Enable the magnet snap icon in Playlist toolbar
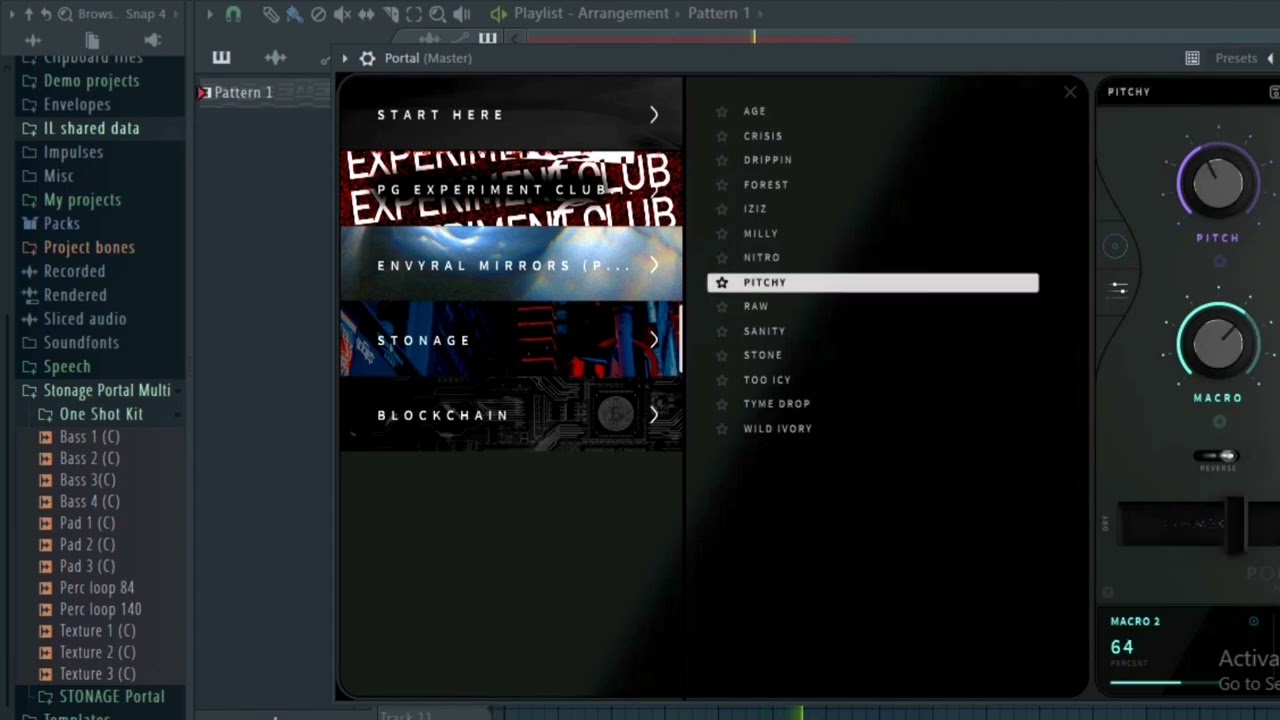Viewport: 1280px width, 720px height. click(233, 14)
